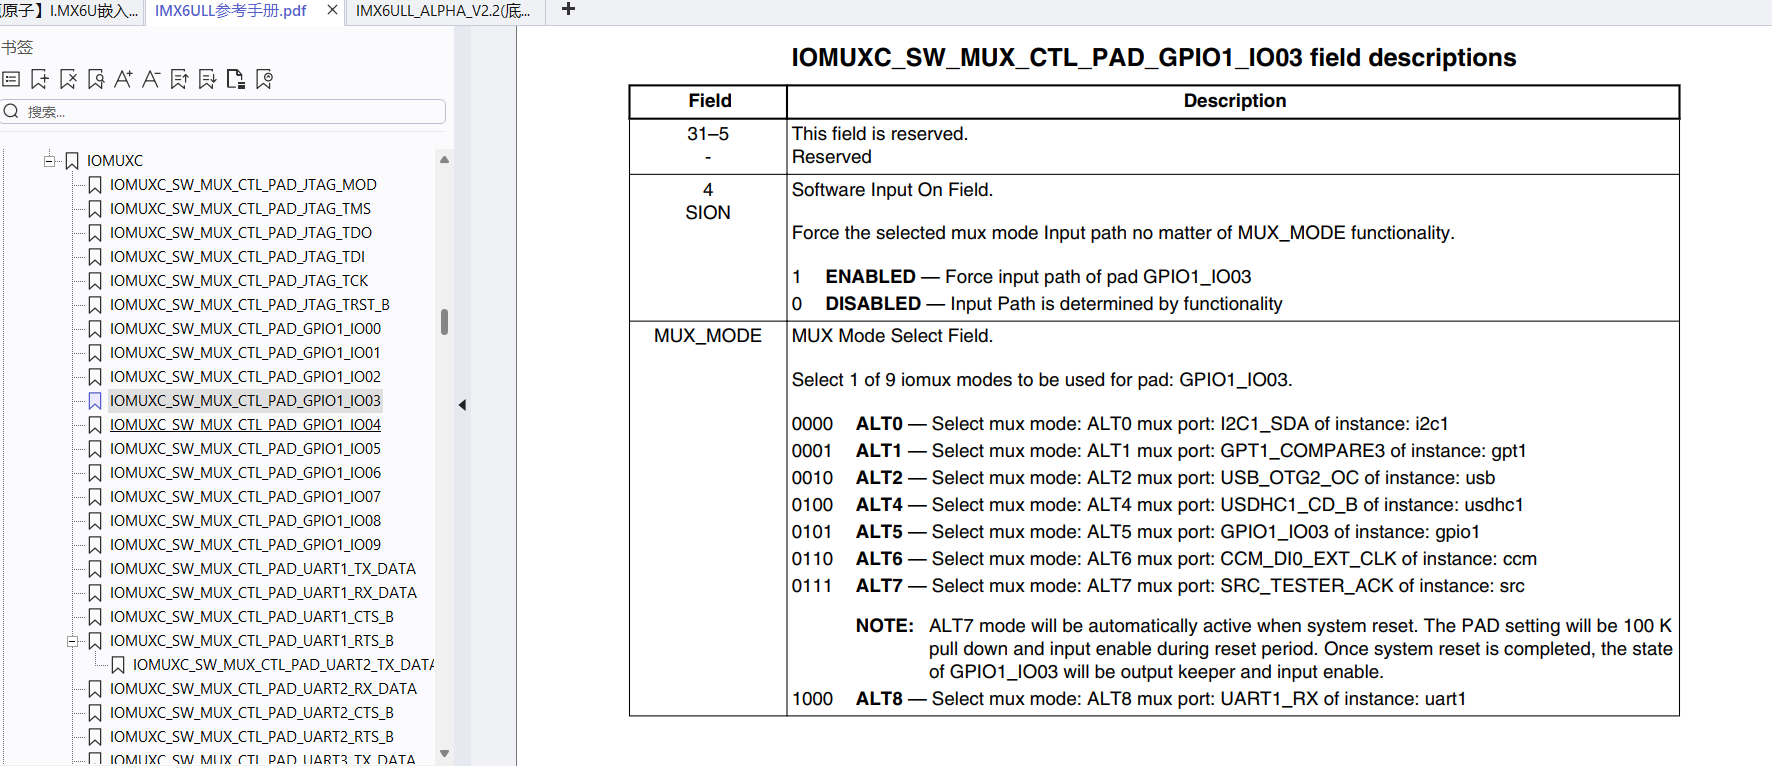
Task: Click bookmark icon of JTAG_TDI entry
Action: [x=95, y=256]
